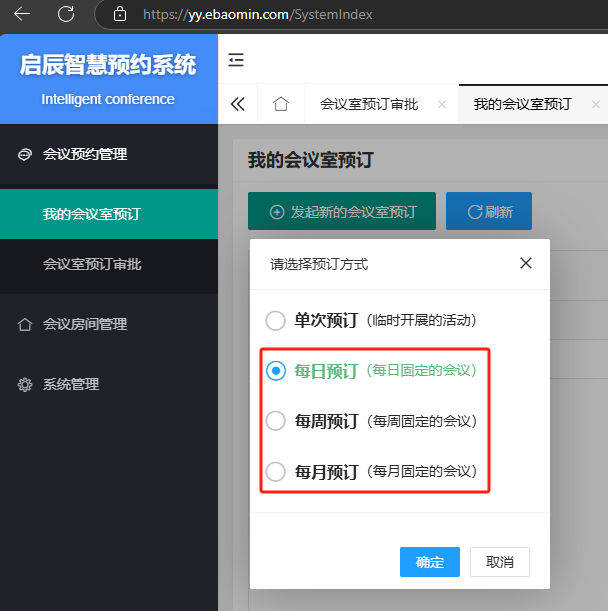Open the home tab icon
The height and width of the screenshot is (611, 608).
tap(281, 104)
